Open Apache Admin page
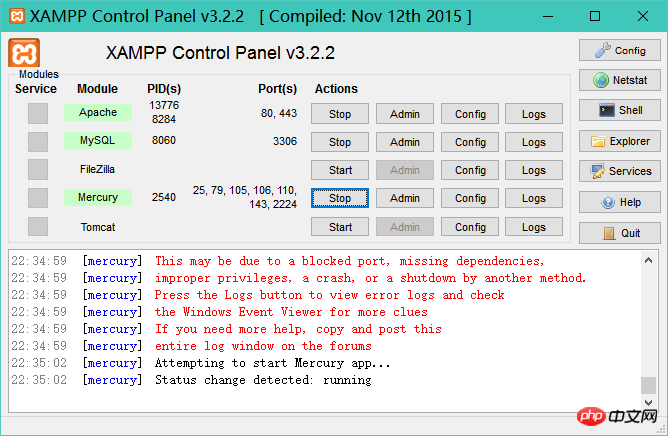The height and width of the screenshot is (436, 668). (405, 114)
